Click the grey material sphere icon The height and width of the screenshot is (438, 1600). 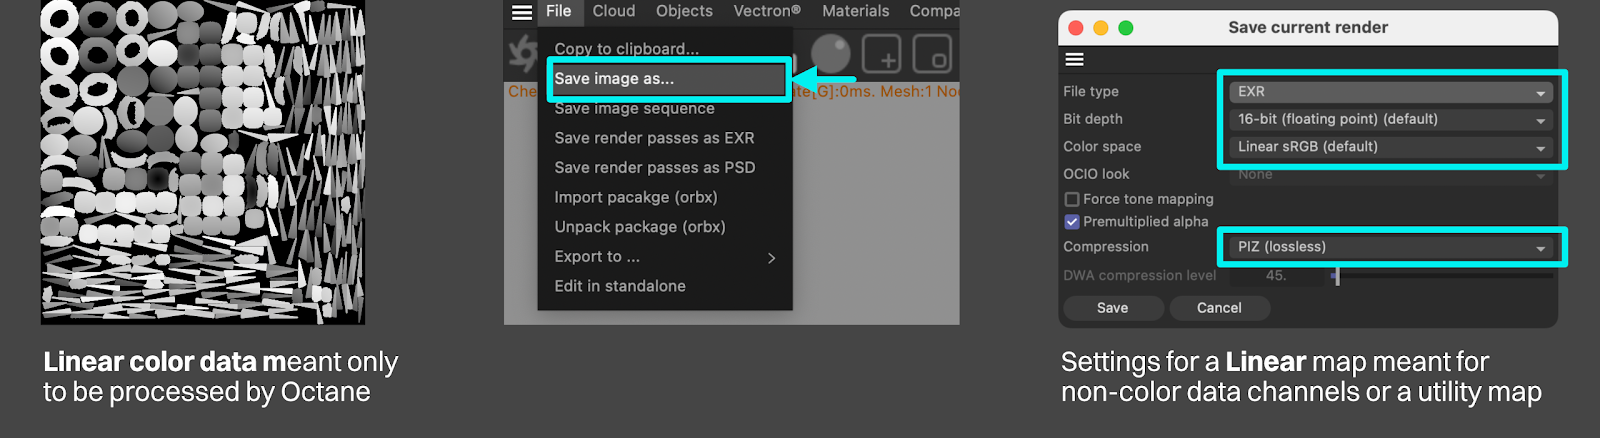click(x=830, y=54)
